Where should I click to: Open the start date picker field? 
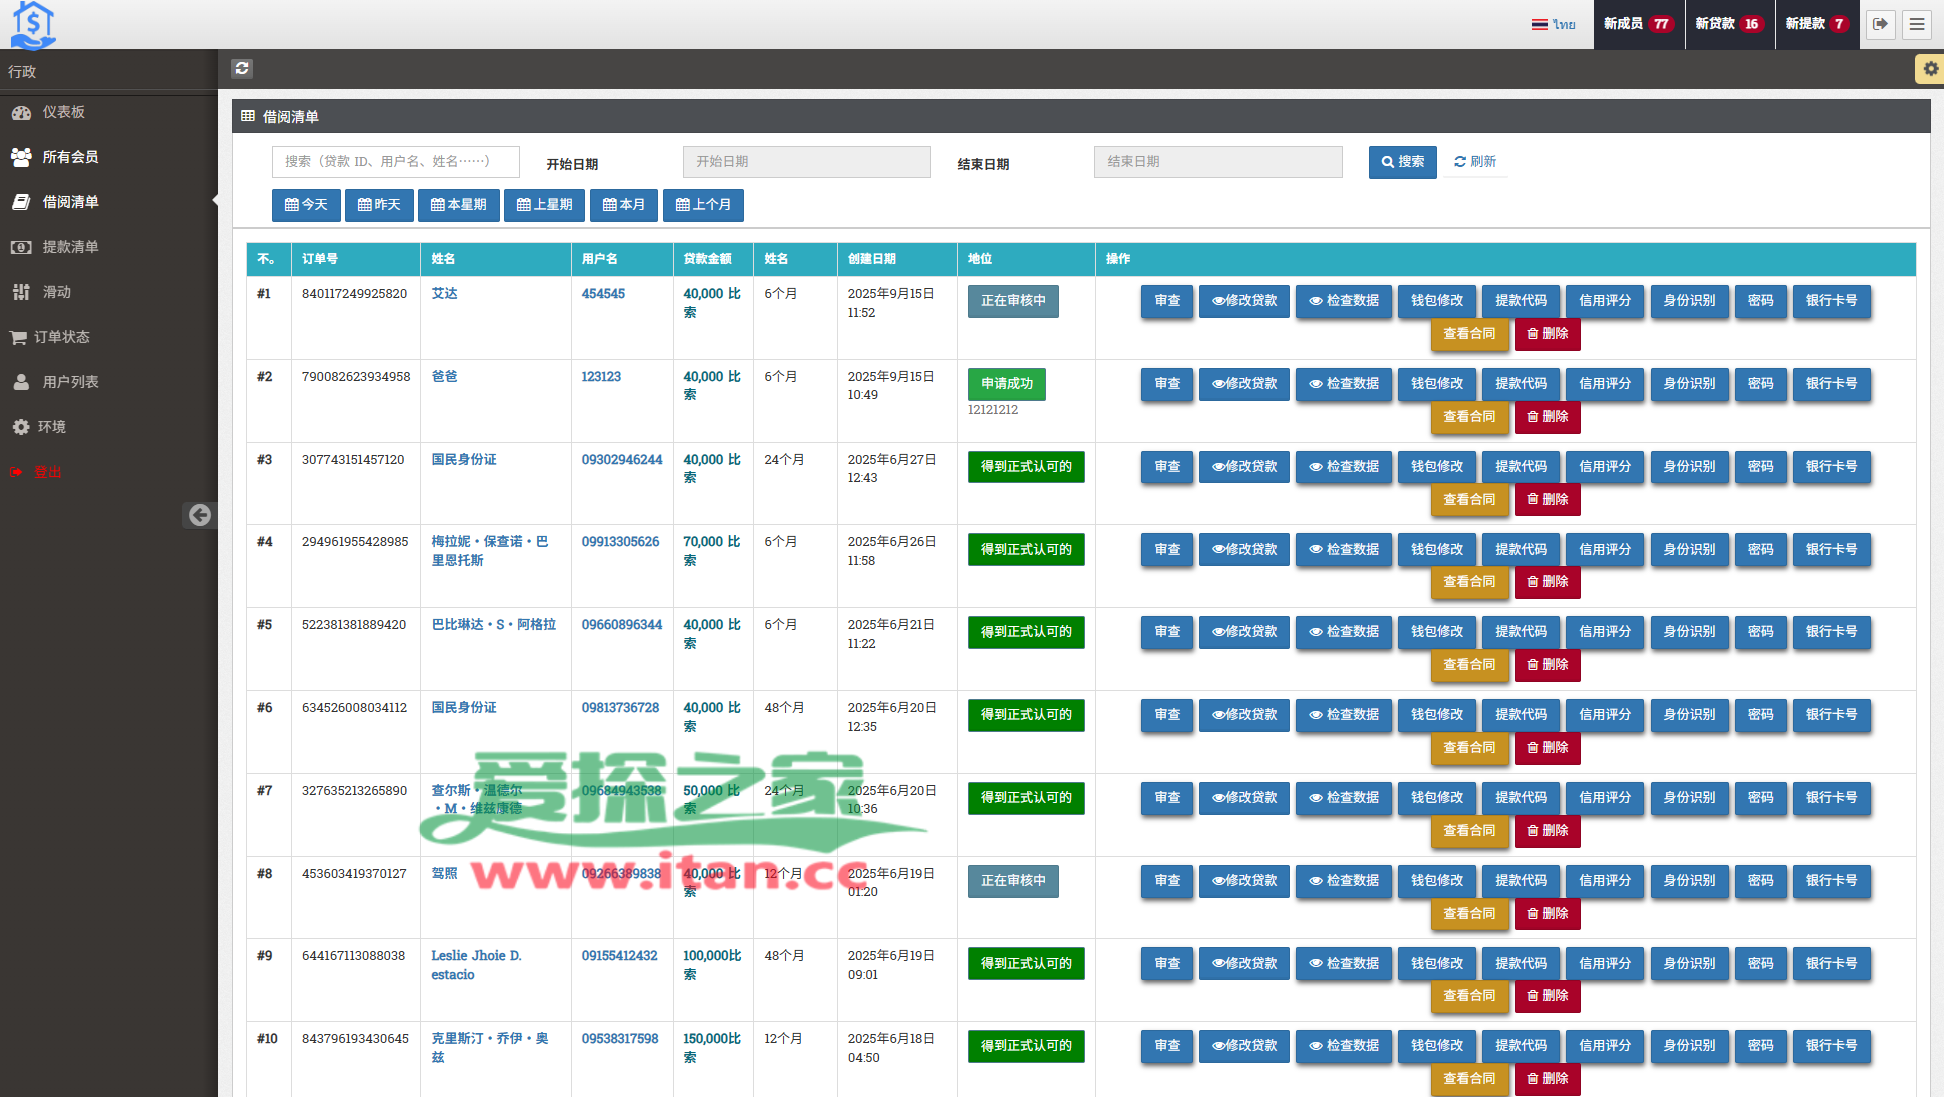click(x=806, y=162)
